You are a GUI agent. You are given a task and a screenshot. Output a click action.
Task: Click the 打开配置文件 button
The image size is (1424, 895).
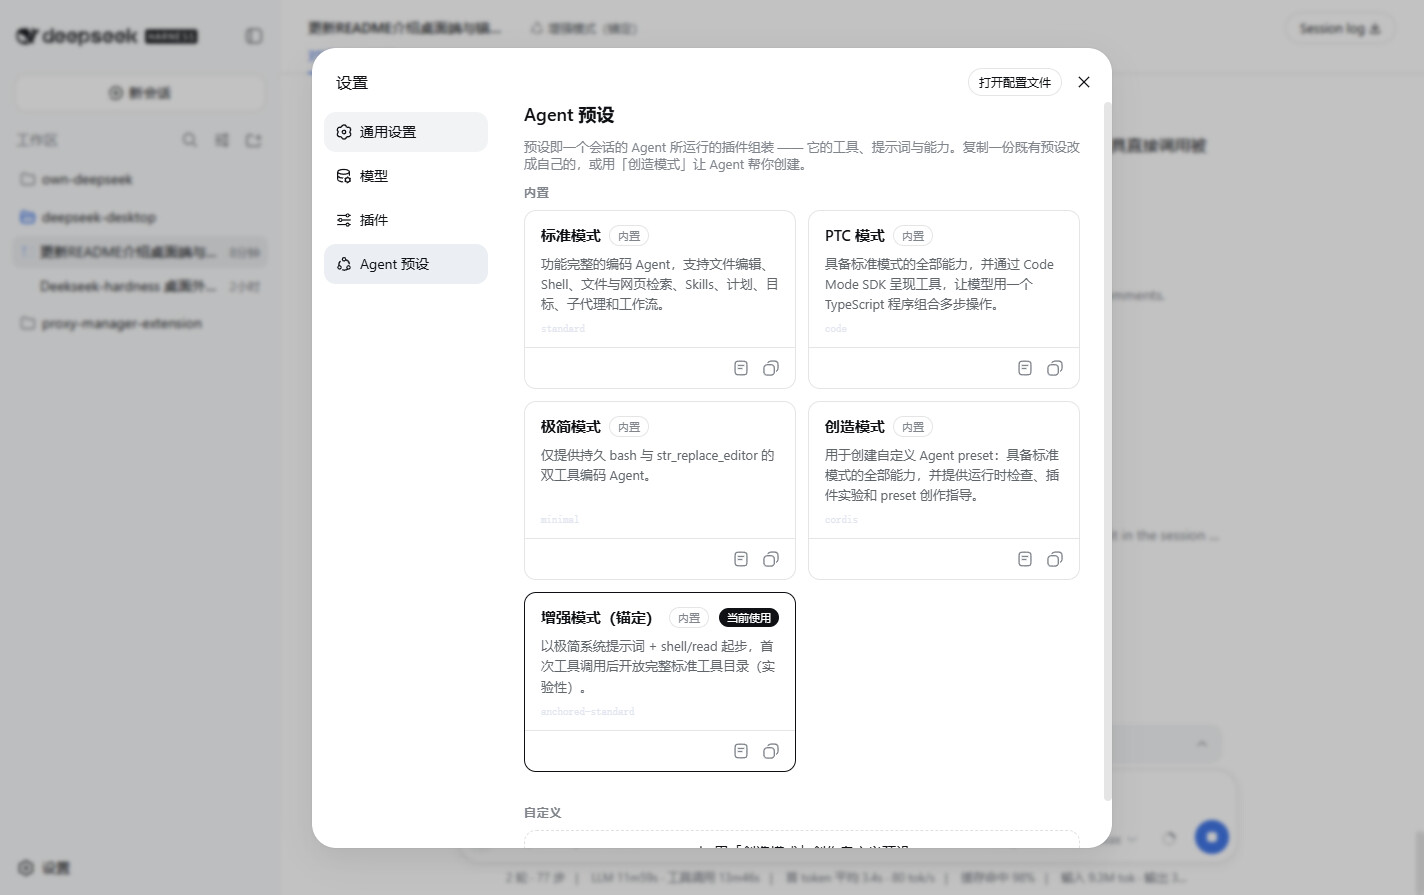click(x=1015, y=82)
